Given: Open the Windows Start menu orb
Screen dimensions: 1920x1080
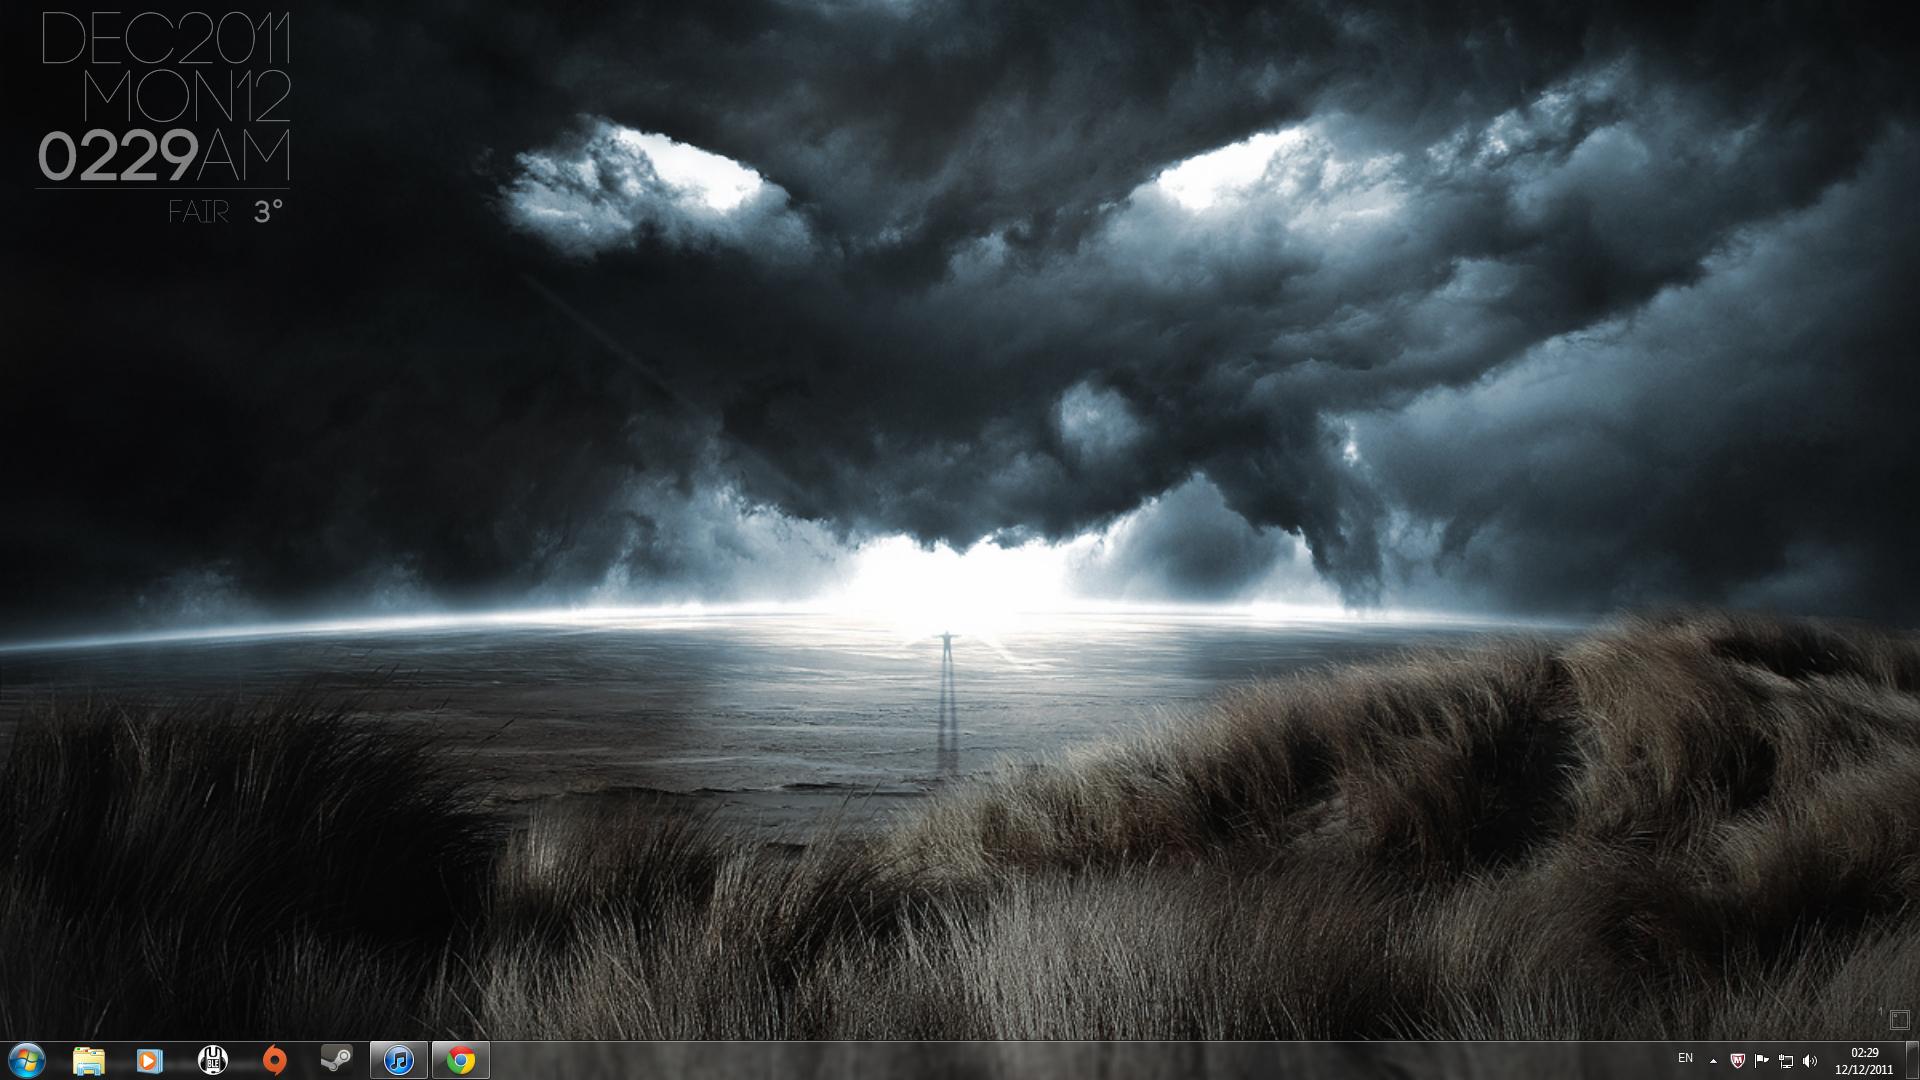Looking at the screenshot, I should [x=27, y=1060].
